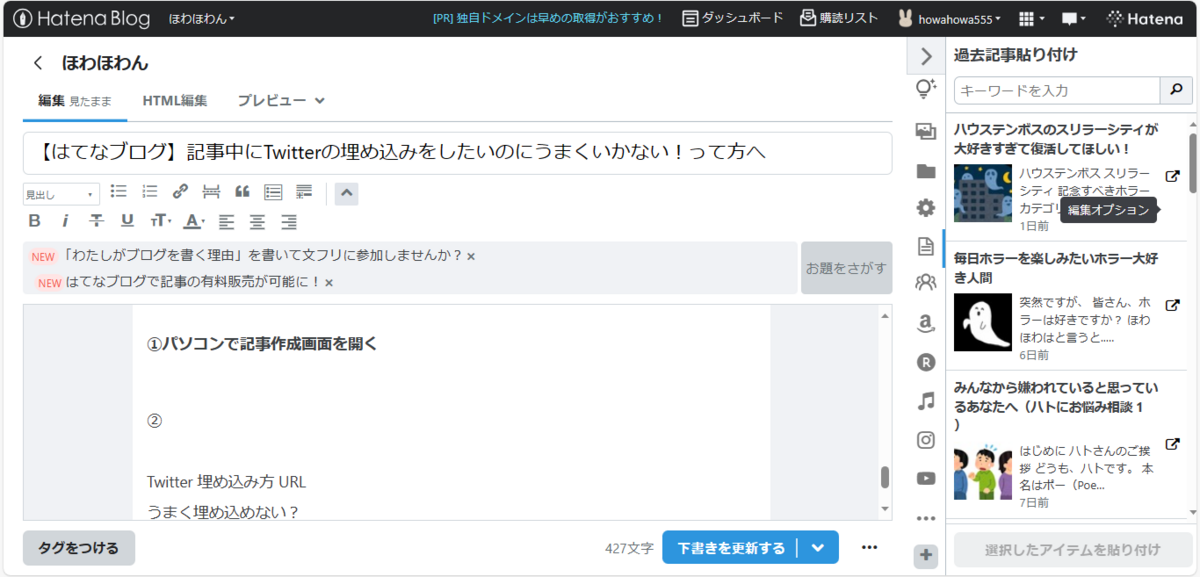Click the タグをつける button
Image resolution: width=1200 pixels, height=577 pixels.
(x=79, y=548)
